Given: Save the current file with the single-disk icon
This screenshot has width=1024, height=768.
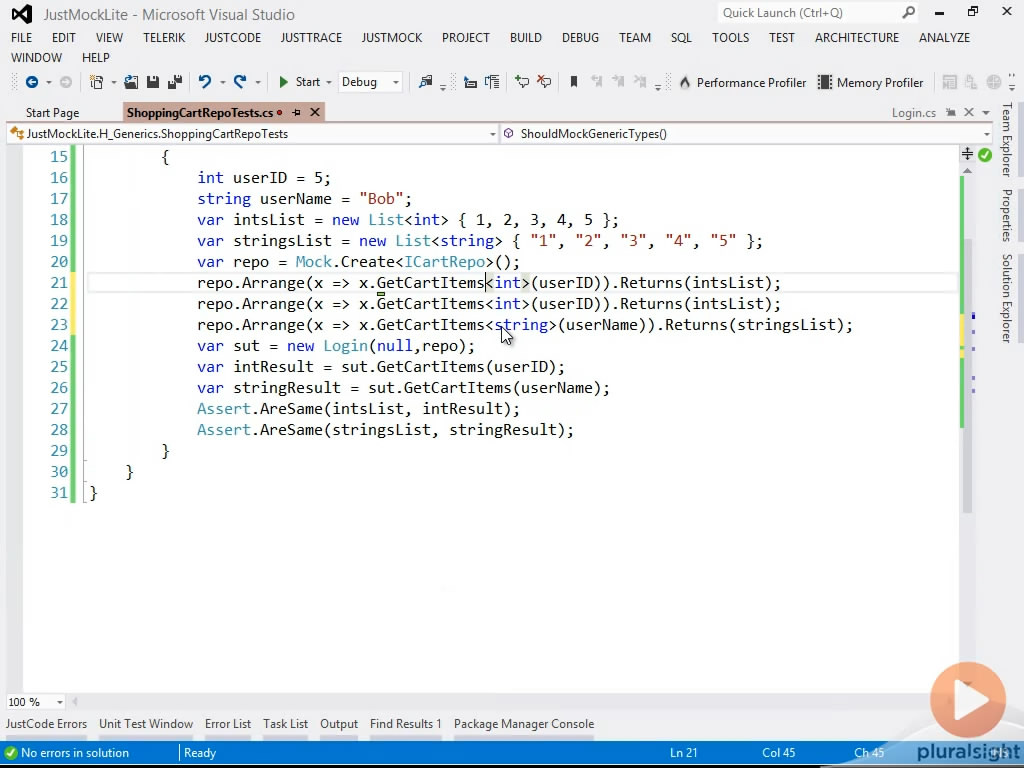Looking at the screenshot, I should (x=153, y=82).
